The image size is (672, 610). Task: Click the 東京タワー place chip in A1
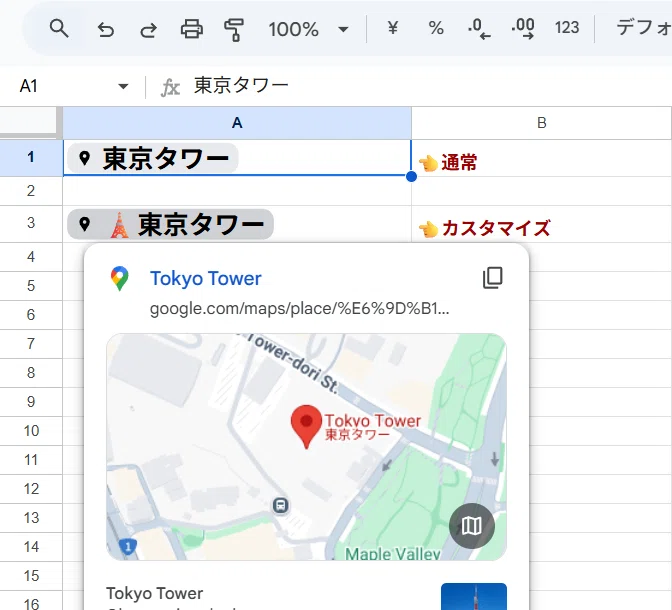point(153,158)
